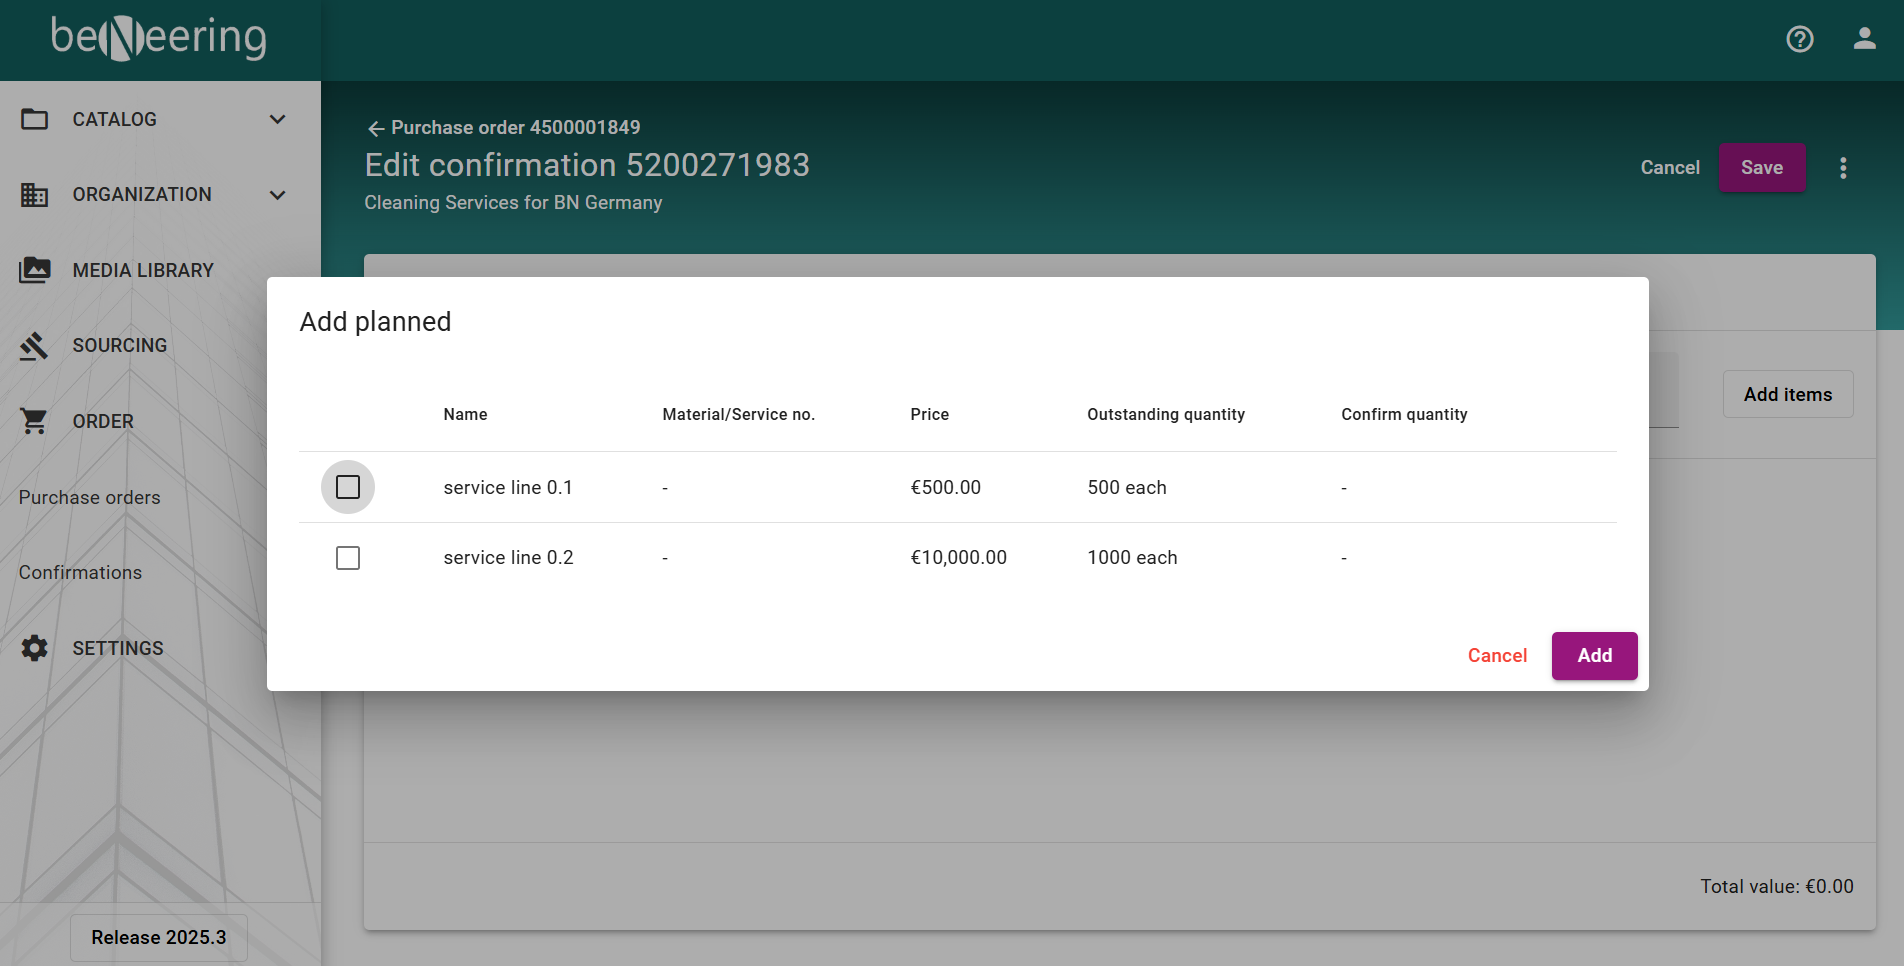Expand the Organization menu chevron
The width and height of the screenshot is (1904, 966).
coord(278,195)
